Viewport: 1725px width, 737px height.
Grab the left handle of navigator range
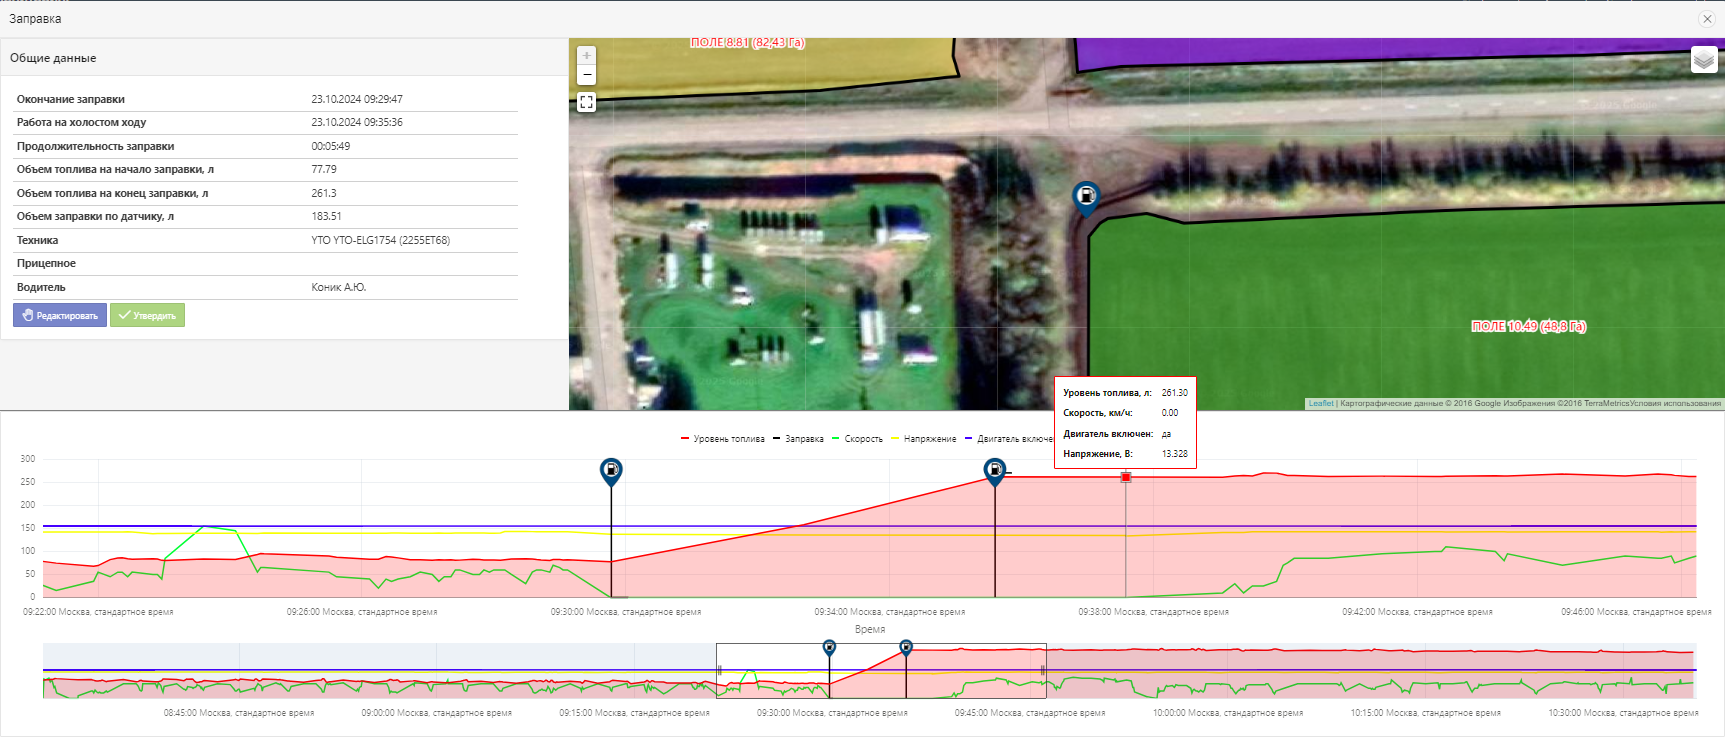(718, 671)
